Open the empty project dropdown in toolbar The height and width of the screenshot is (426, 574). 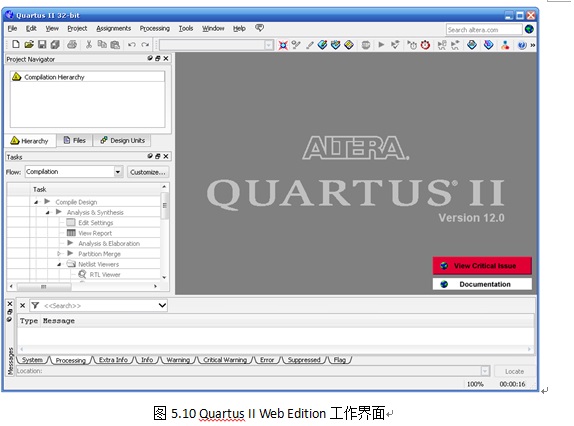[x=268, y=45]
